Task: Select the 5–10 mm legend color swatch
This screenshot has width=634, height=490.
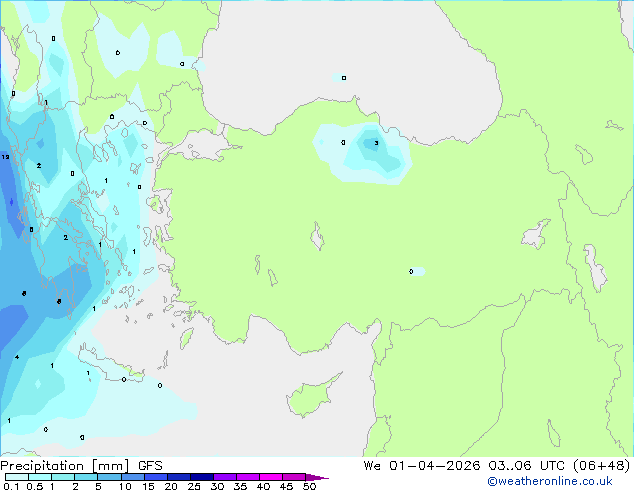Action: tap(110, 477)
